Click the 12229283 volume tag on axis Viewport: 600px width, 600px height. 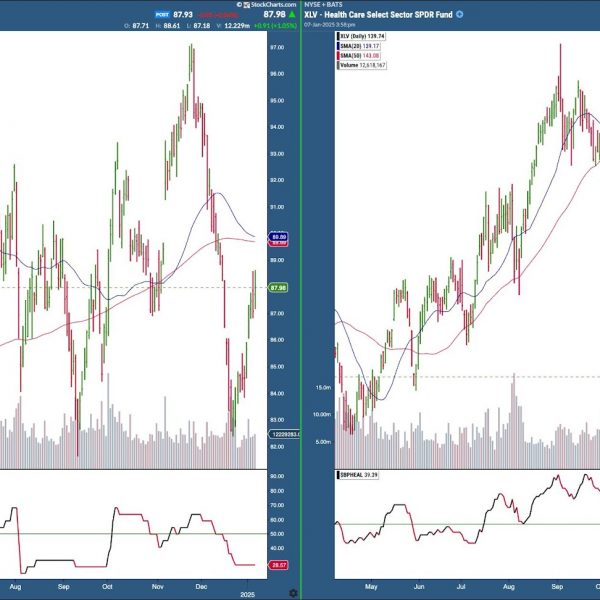pos(285,434)
